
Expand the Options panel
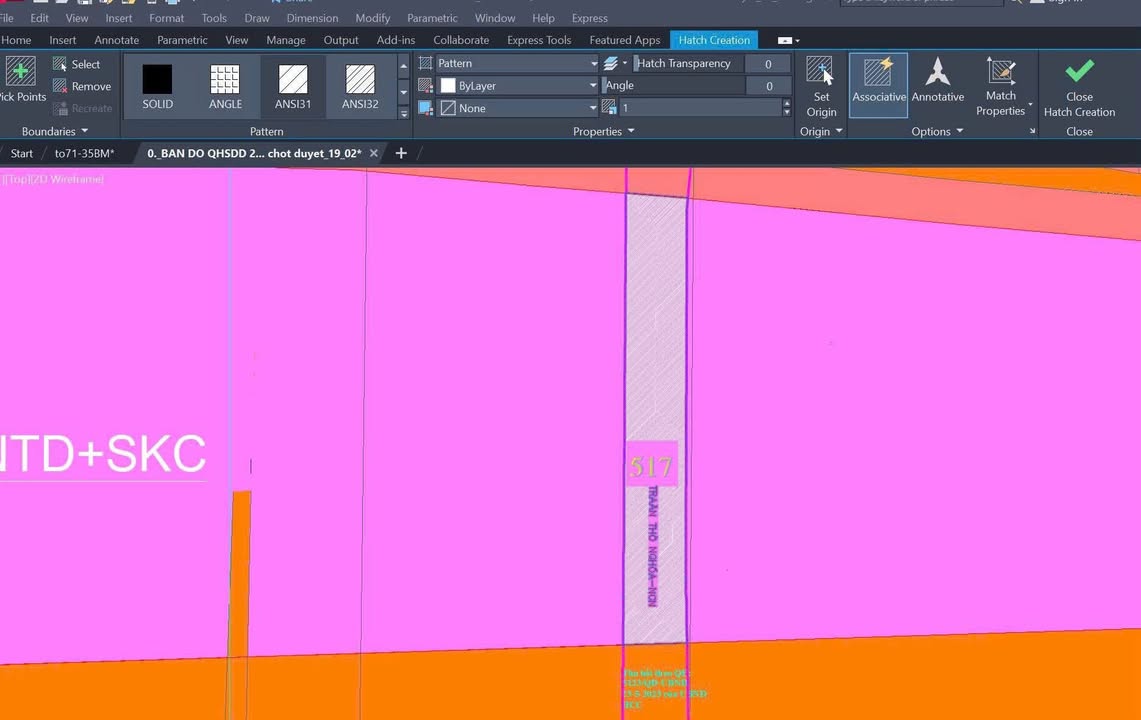(937, 131)
